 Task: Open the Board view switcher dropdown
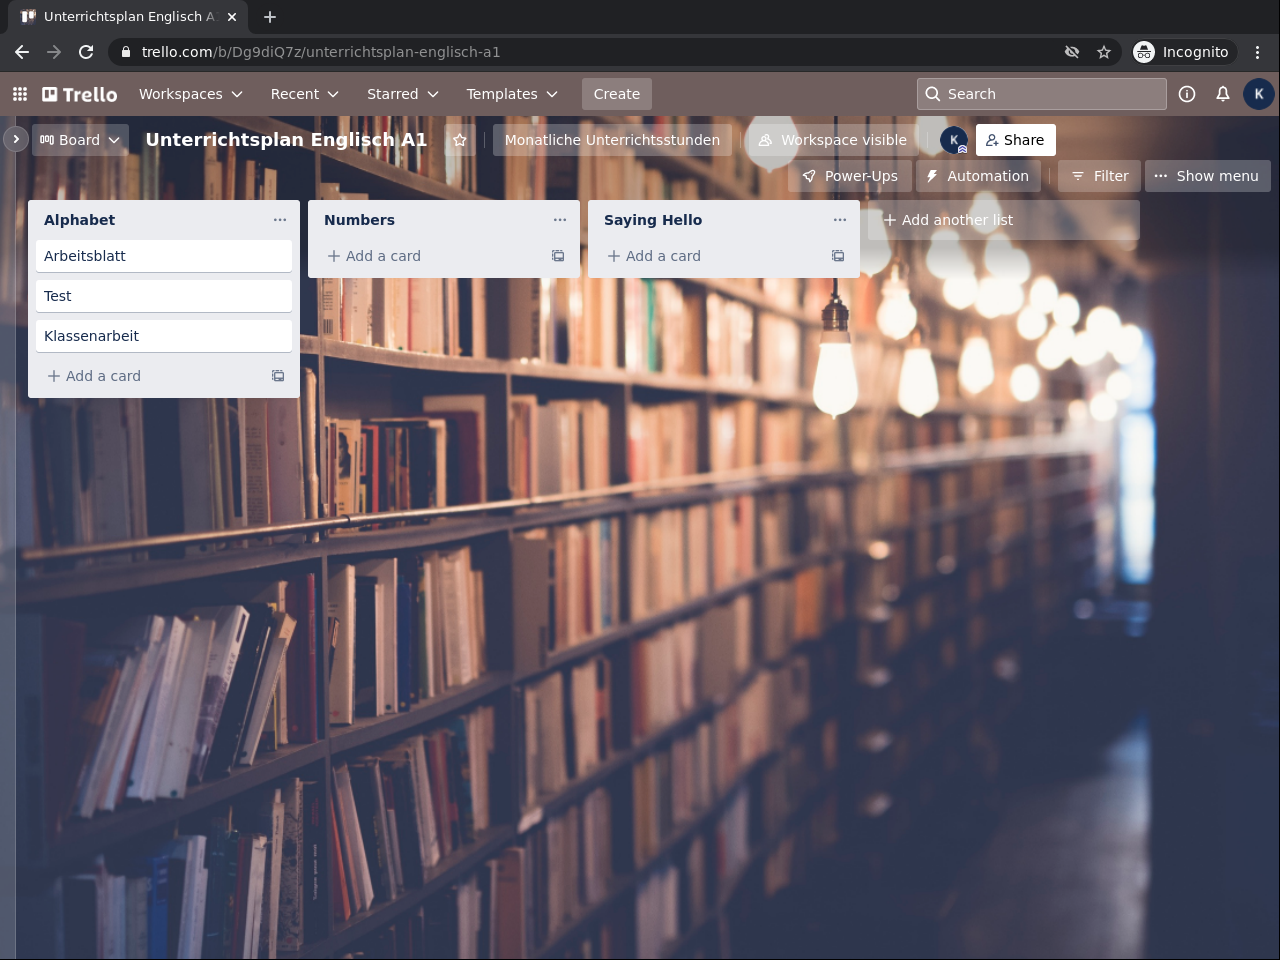tap(80, 140)
